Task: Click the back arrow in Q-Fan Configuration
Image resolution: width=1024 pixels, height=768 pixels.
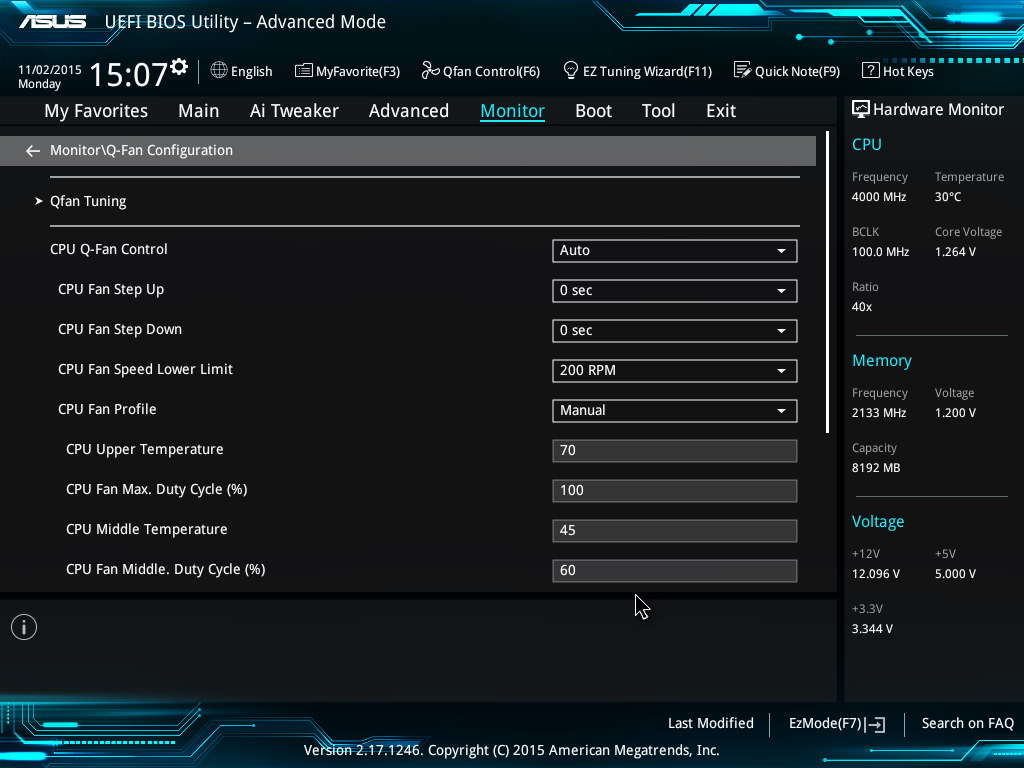Action: coord(33,151)
